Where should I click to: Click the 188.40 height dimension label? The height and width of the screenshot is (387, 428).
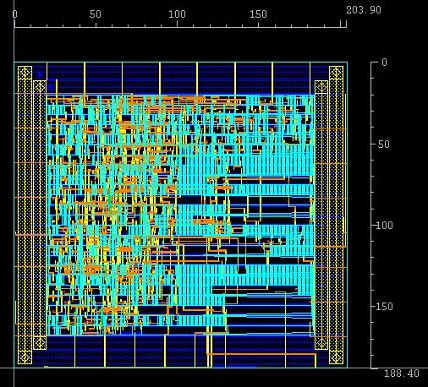(x=402, y=373)
